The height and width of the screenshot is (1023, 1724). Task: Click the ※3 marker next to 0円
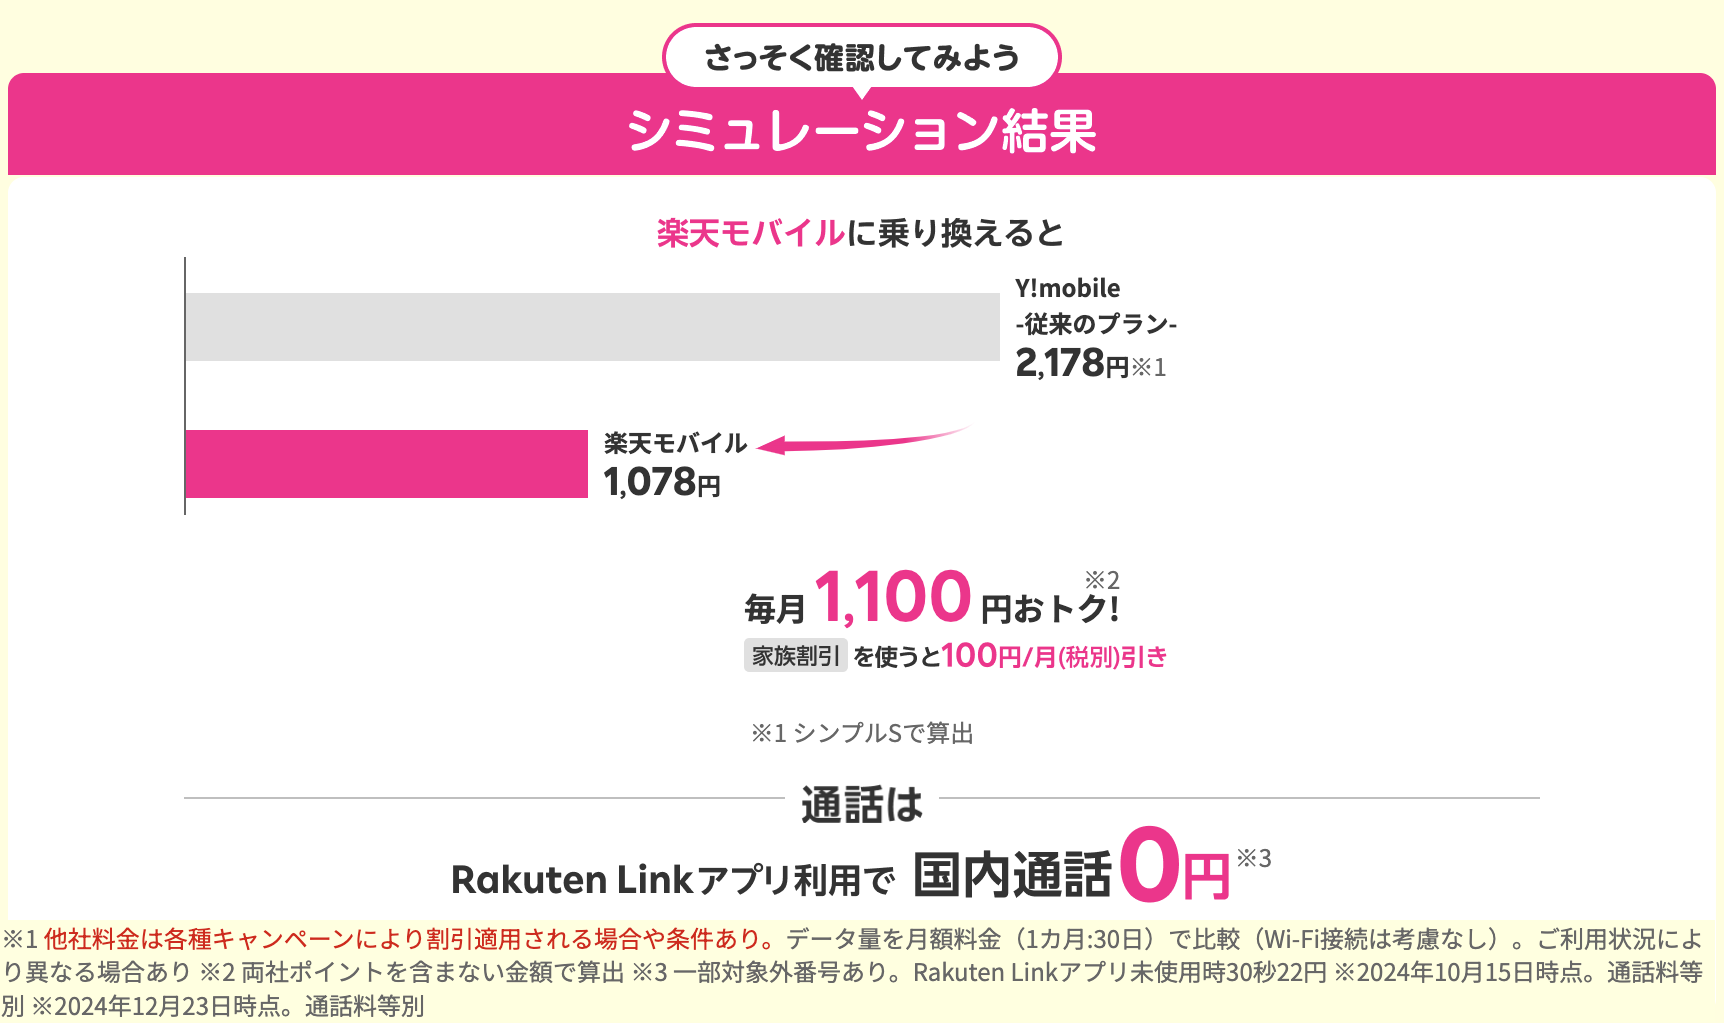1254,858
